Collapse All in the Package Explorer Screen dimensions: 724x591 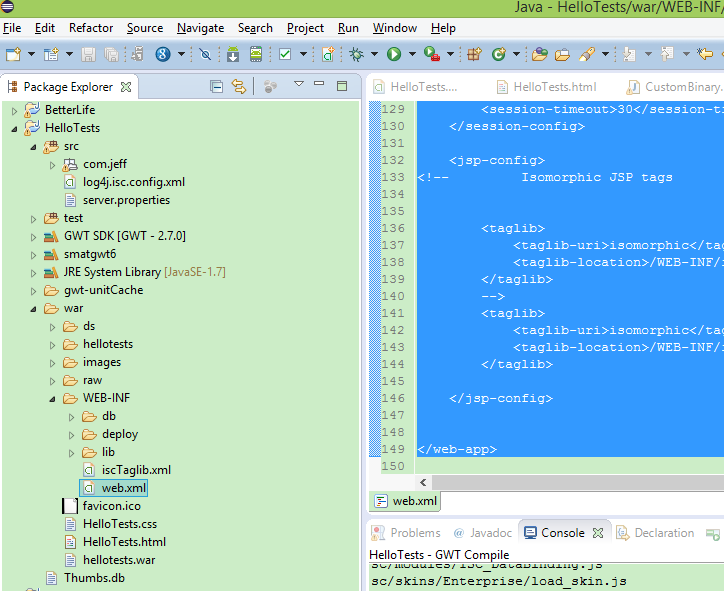216,87
